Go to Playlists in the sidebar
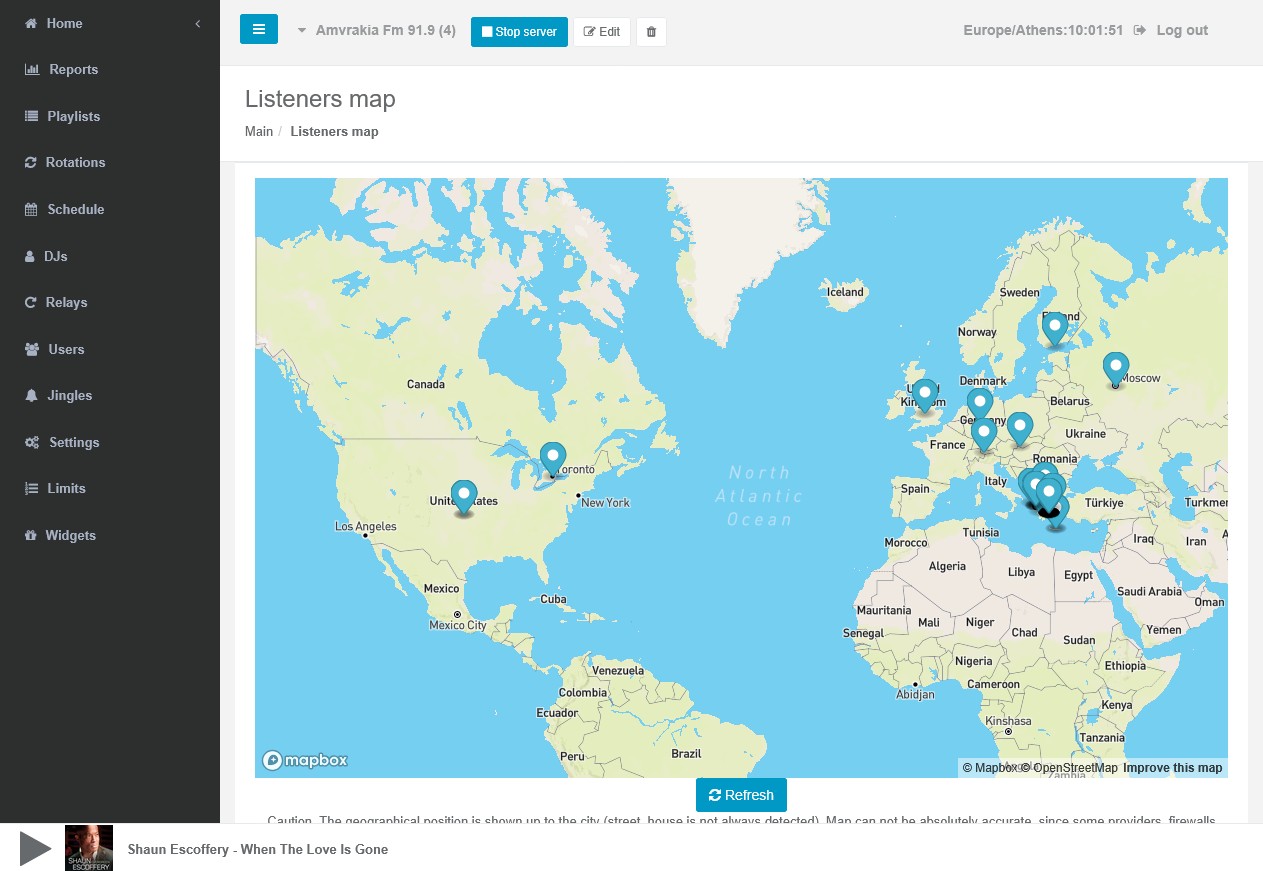 (73, 116)
